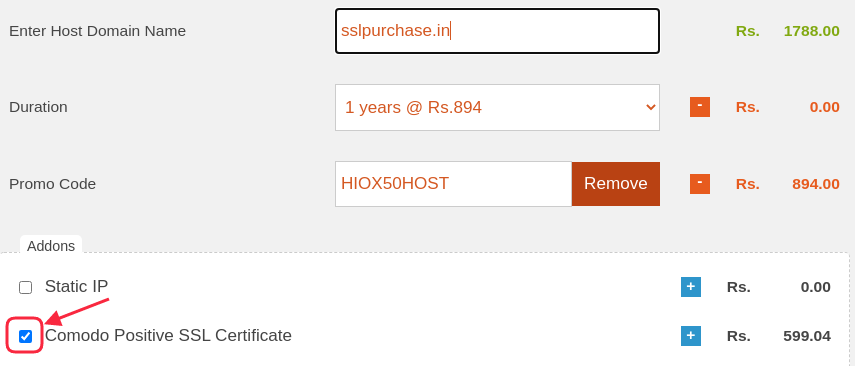The height and width of the screenshot is (366, 855).
Task: Click the Promo Code label text
Action: tap(52, 184)
